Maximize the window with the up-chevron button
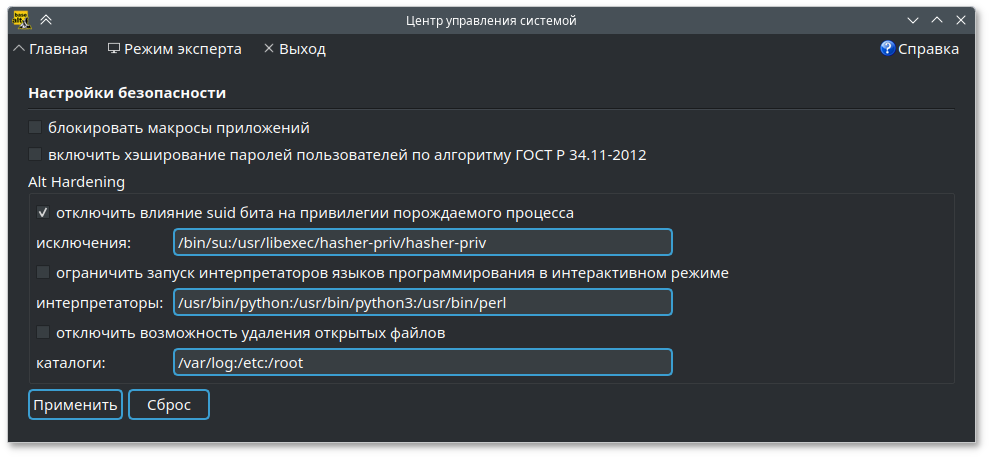 (x=937, y=20)
